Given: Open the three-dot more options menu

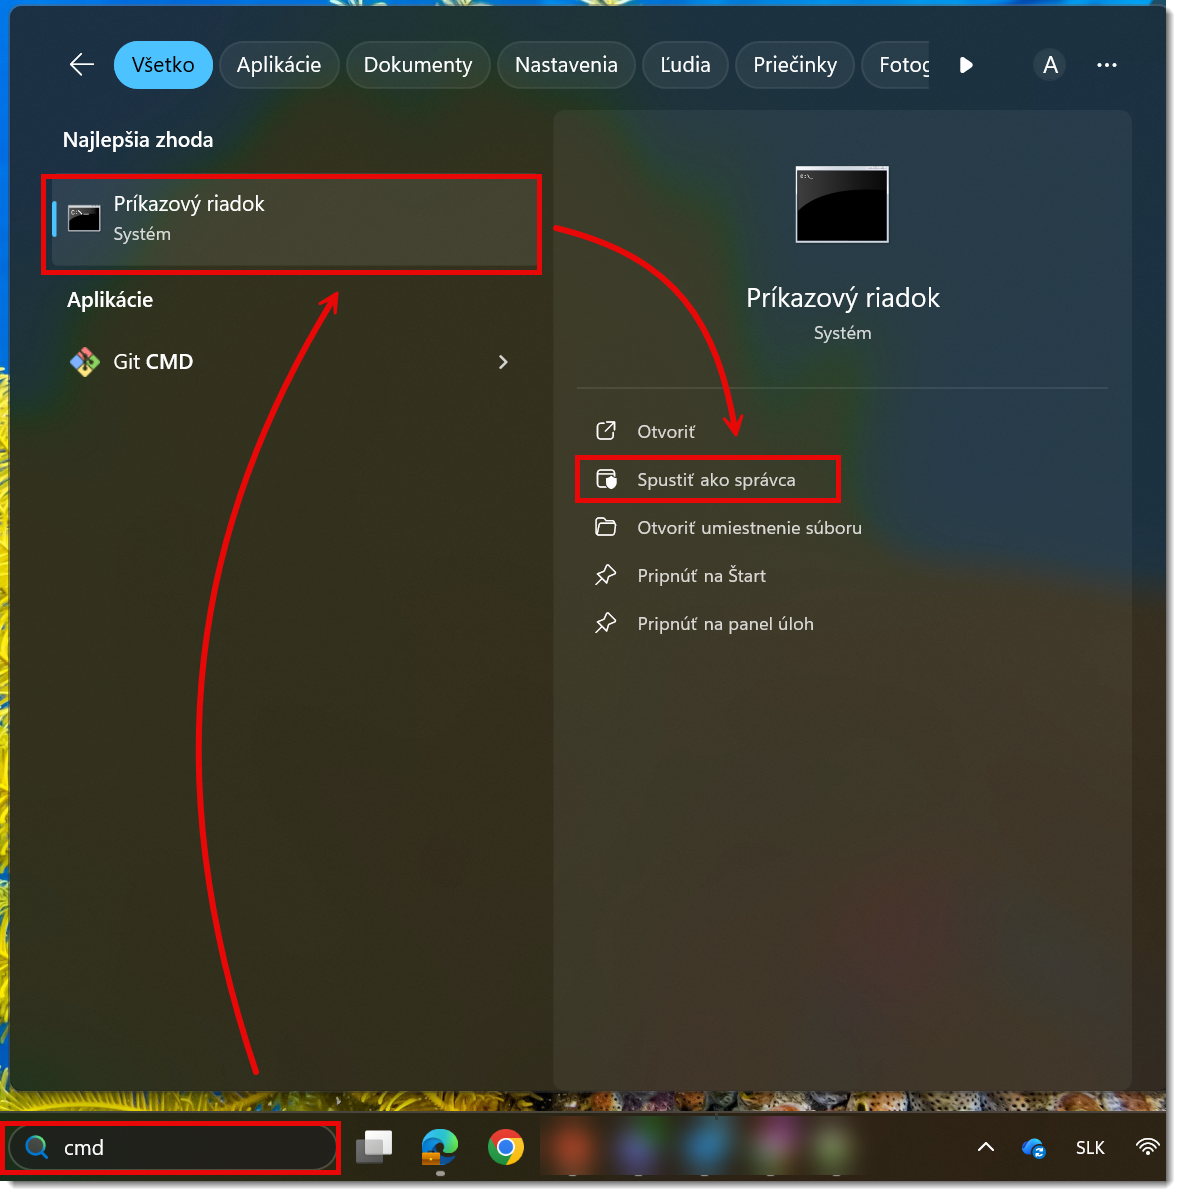Looking at the screenshot, I should pyautogui.click(x=1106, y=65).
